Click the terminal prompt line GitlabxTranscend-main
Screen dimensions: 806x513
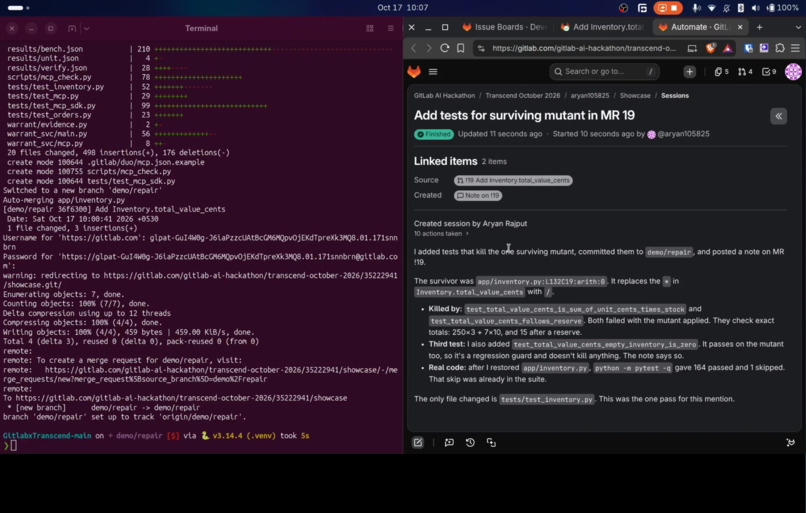coord(156,435)
